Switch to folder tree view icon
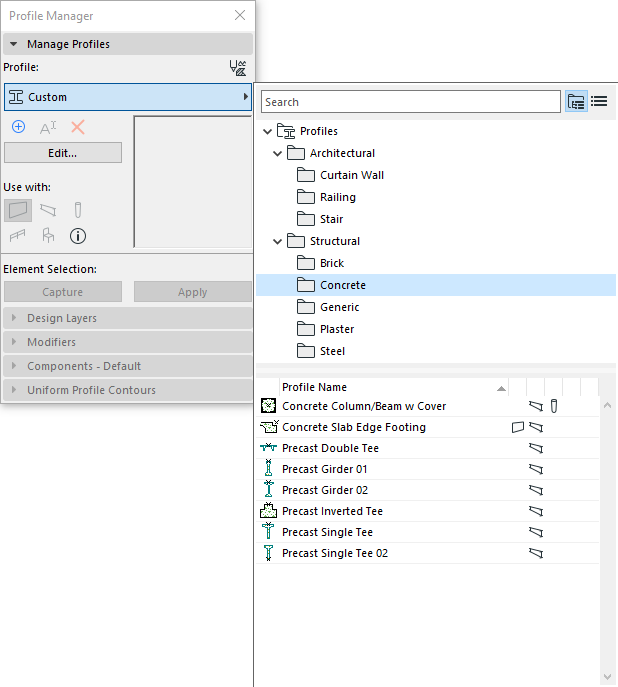618x687 pixels. 576,102
